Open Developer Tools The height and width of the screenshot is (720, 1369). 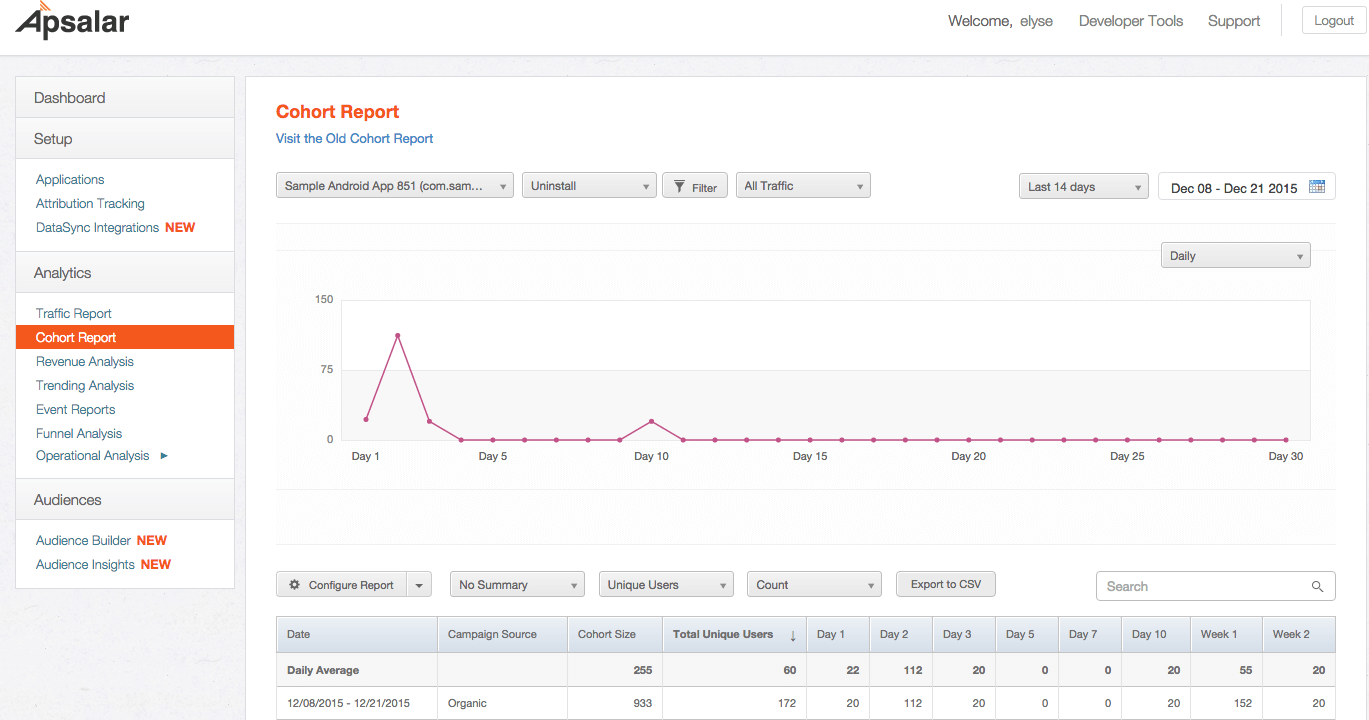[x=1131, y=21]
